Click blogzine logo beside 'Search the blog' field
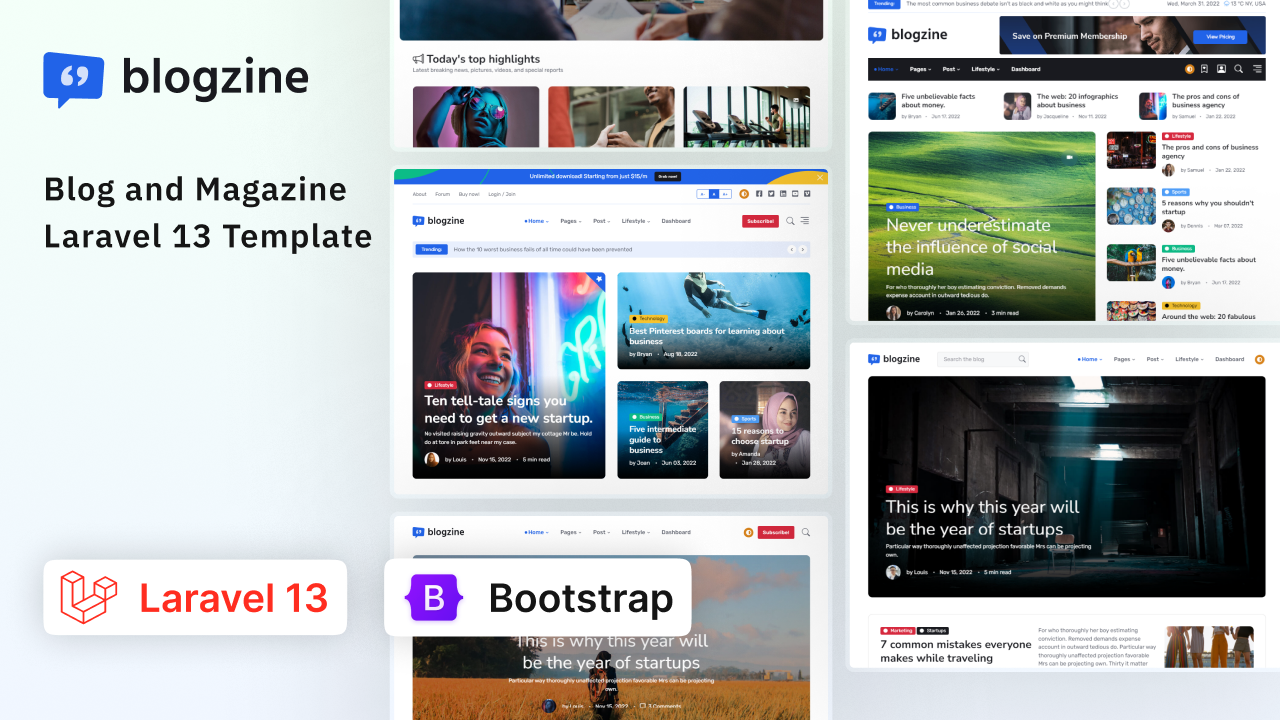 click(894, 359)
